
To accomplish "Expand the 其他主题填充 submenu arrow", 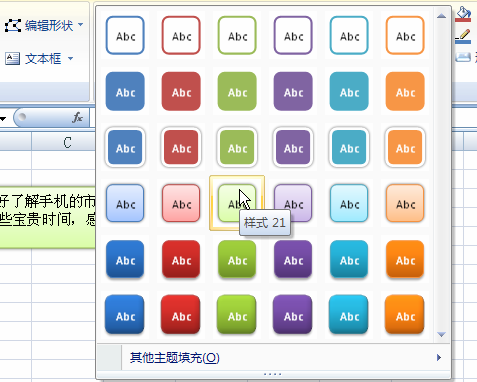I will (439, 358).
